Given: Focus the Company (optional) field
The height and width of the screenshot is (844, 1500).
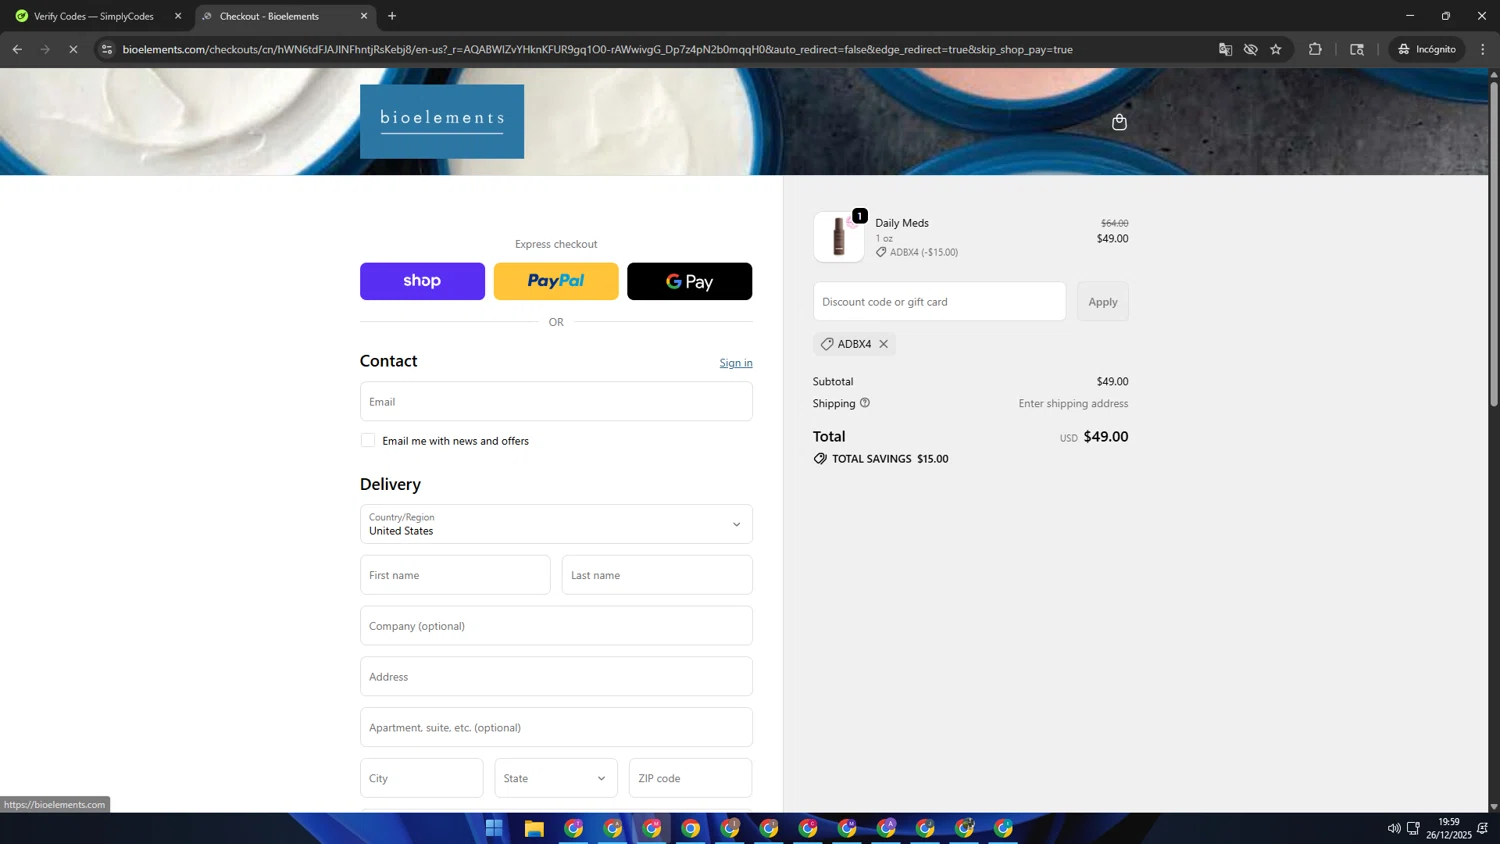Looking at the screenshot, I should [556, 626].
